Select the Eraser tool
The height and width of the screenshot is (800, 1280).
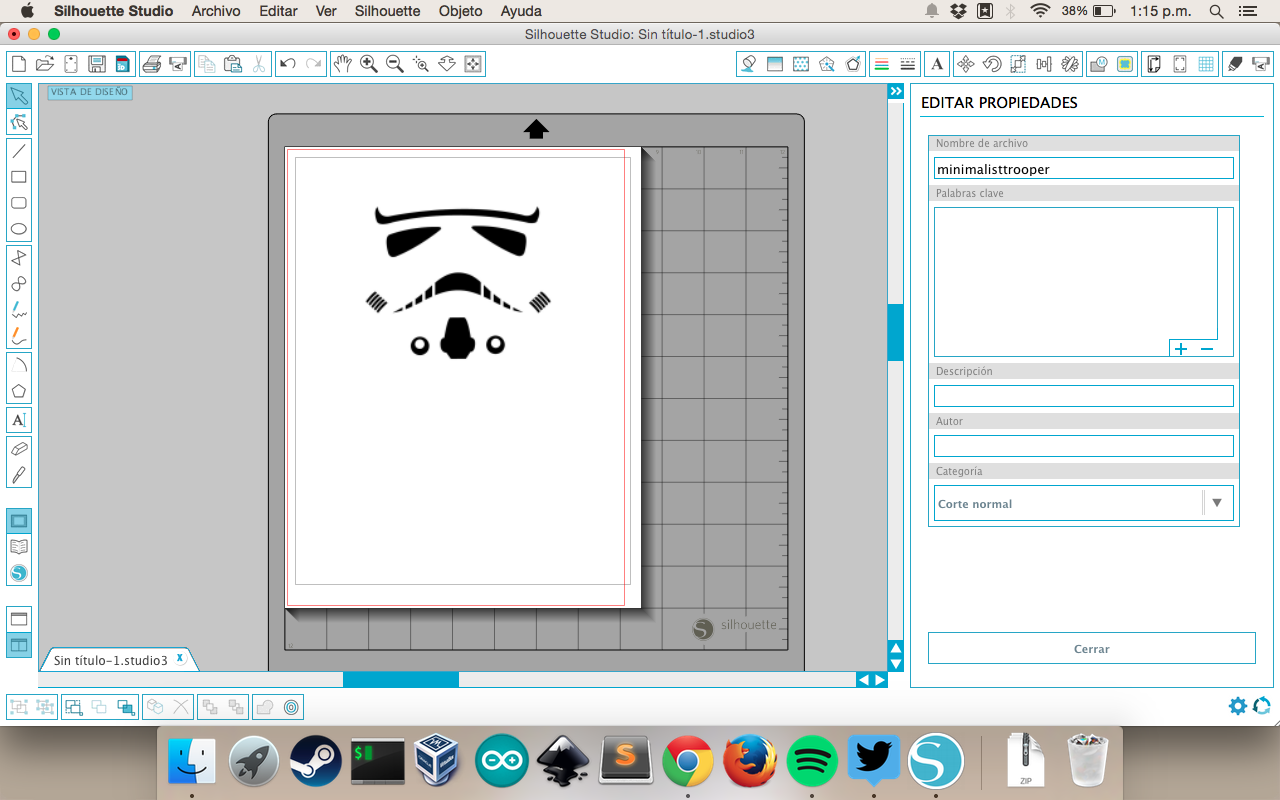click(19, 448)
